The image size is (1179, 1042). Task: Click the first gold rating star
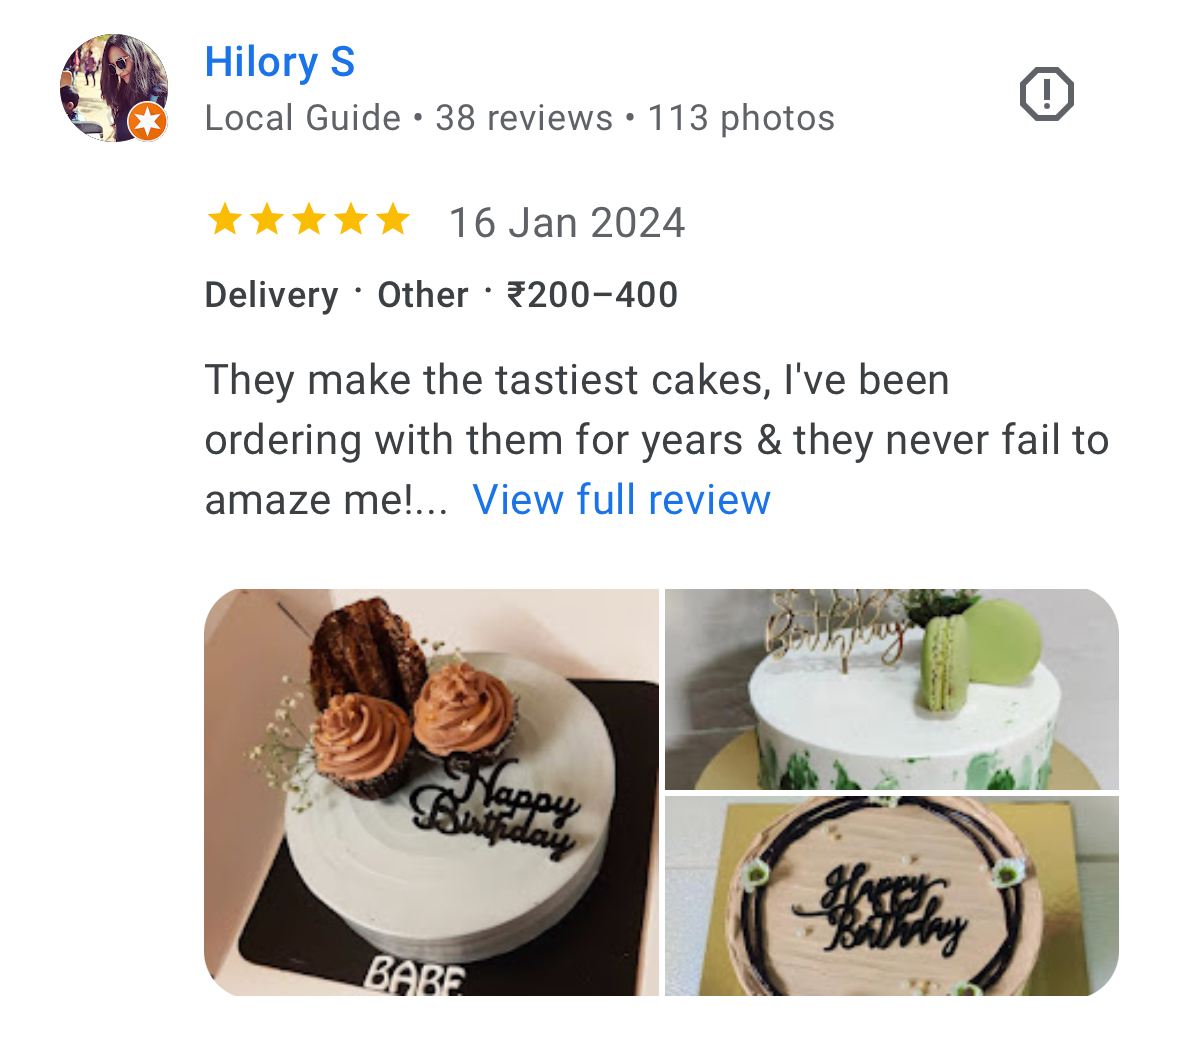click(224, 219)
